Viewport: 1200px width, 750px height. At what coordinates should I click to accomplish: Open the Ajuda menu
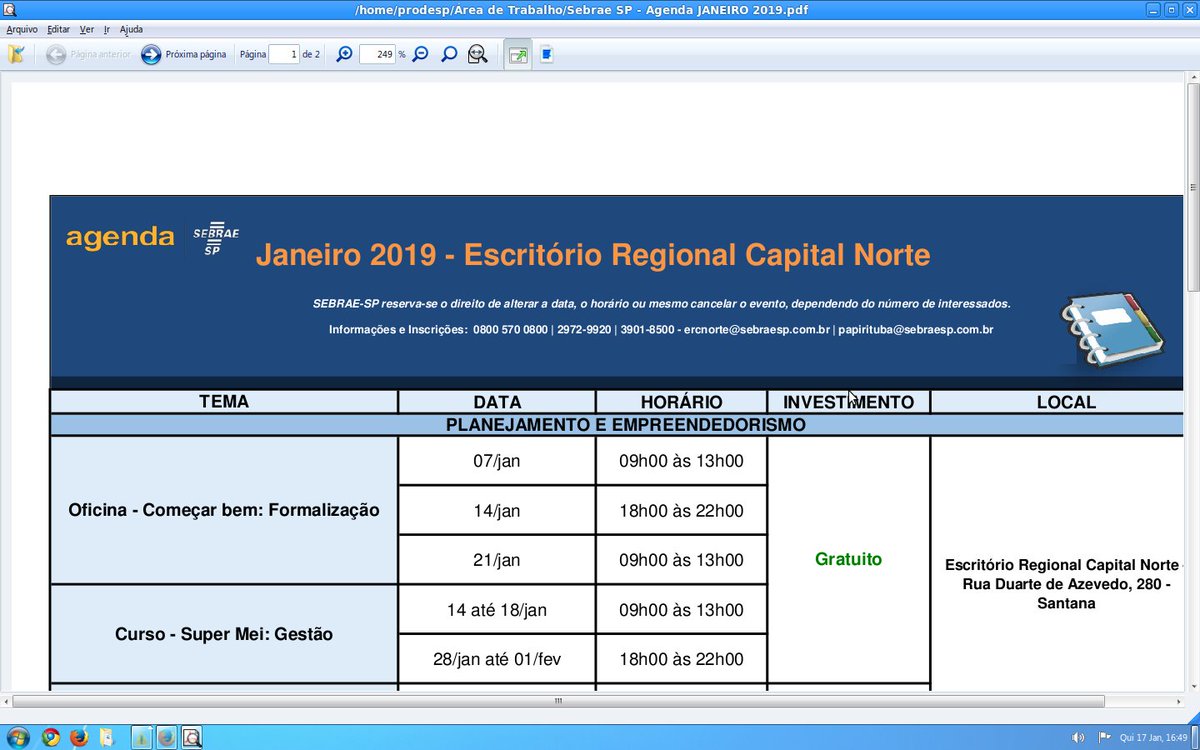coord(131,29)
